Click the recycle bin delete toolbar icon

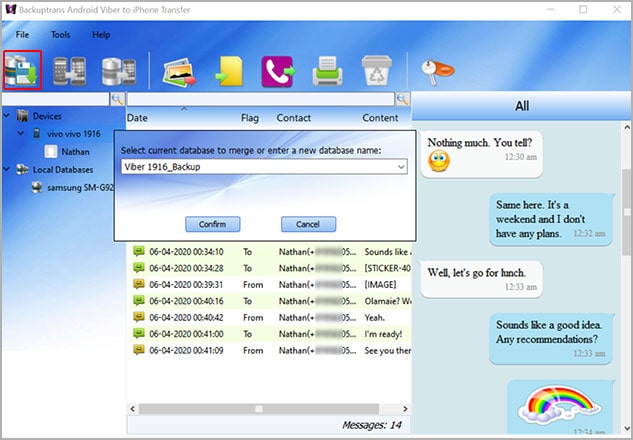[376, 71]
